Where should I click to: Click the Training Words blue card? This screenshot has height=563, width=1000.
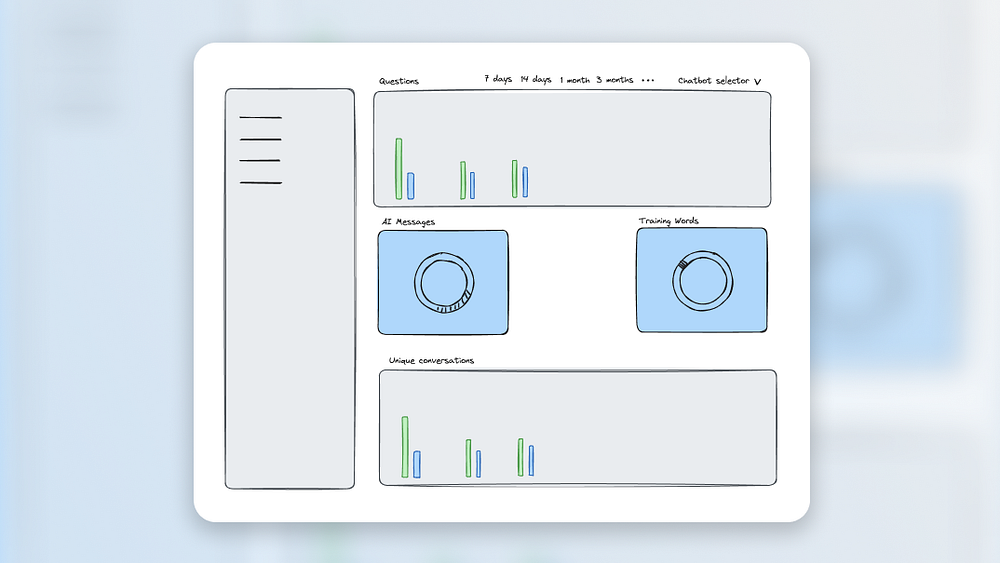[702, 280]
